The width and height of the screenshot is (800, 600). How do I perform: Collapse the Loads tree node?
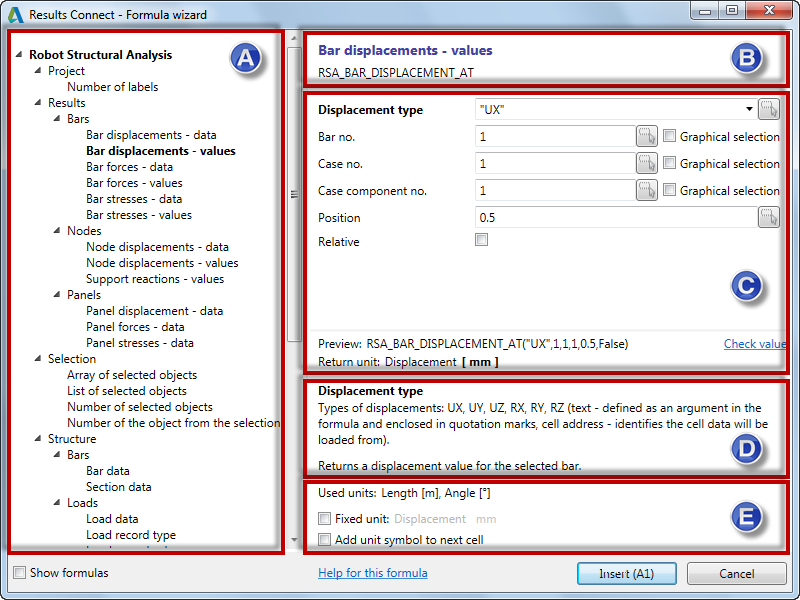(57, 503)
